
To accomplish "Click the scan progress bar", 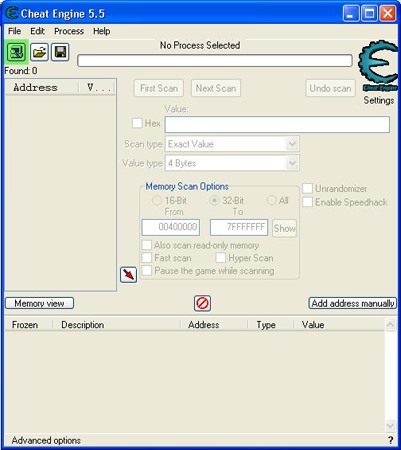I will 215,61.
